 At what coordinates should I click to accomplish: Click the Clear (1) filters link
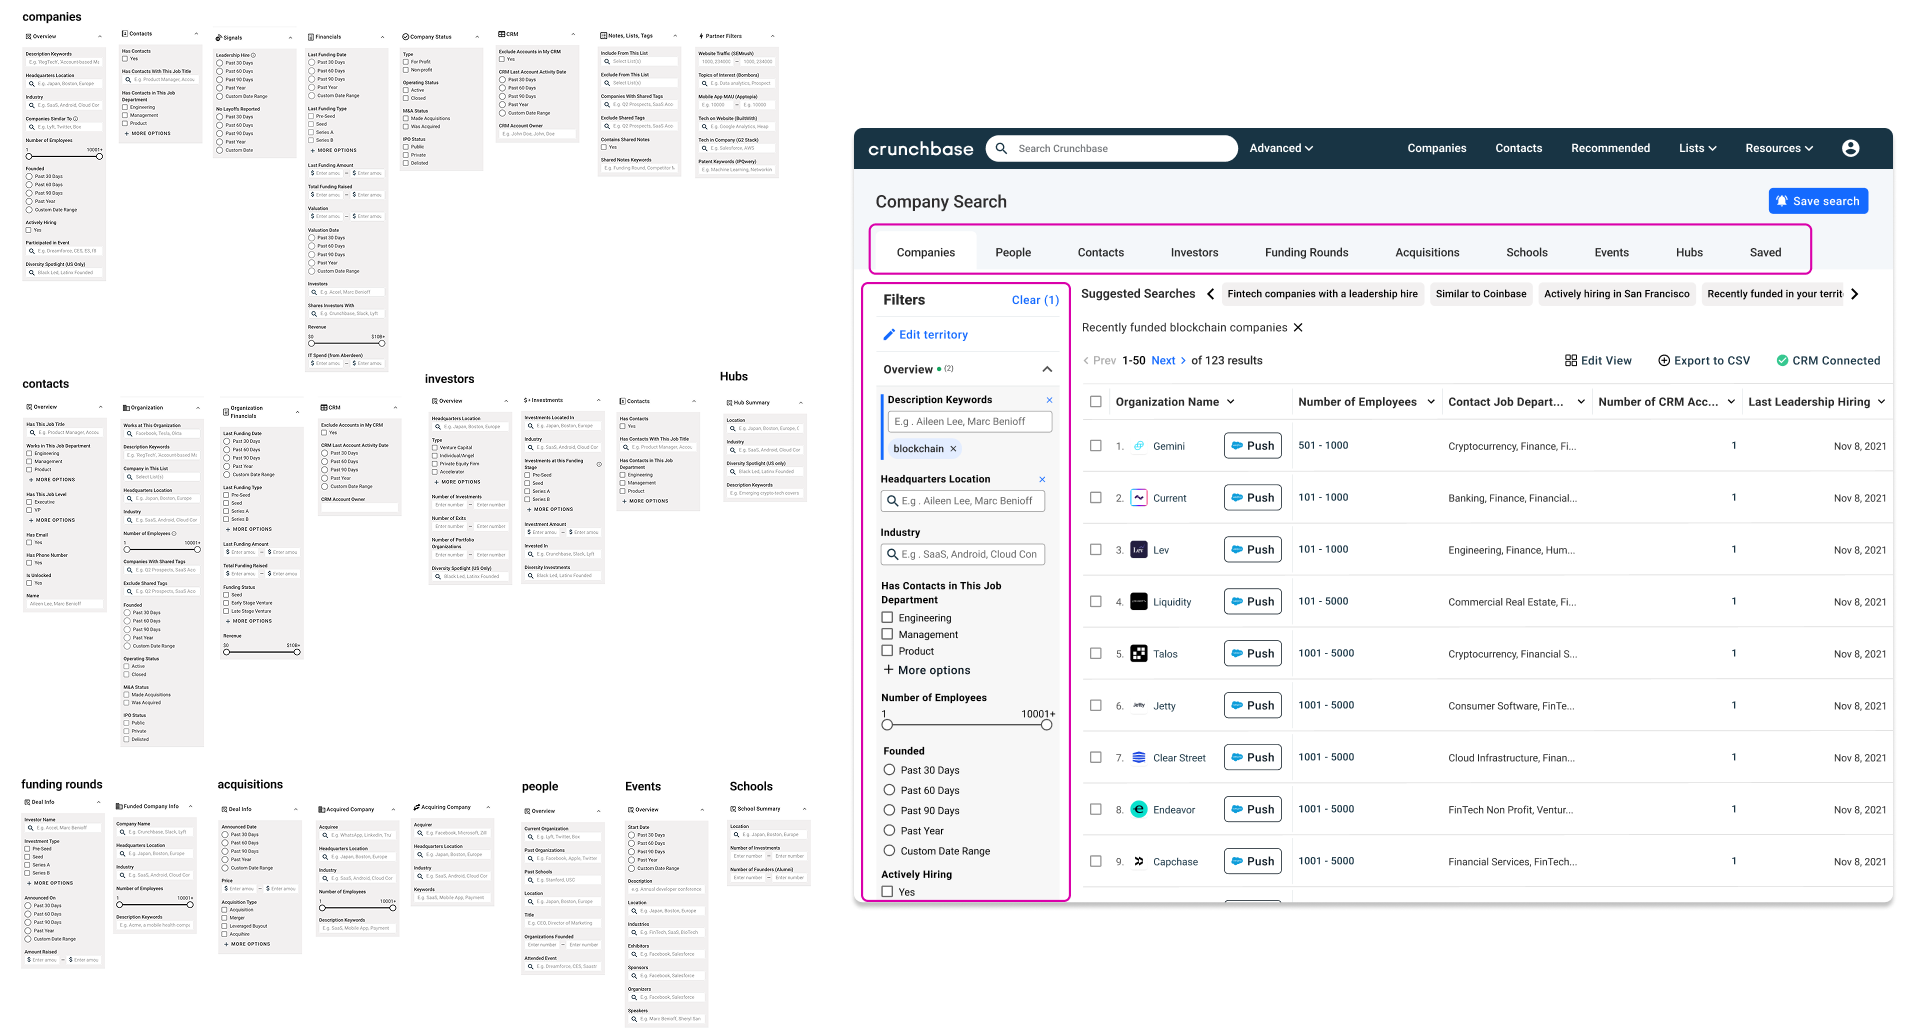click(x=1035, y=300)
